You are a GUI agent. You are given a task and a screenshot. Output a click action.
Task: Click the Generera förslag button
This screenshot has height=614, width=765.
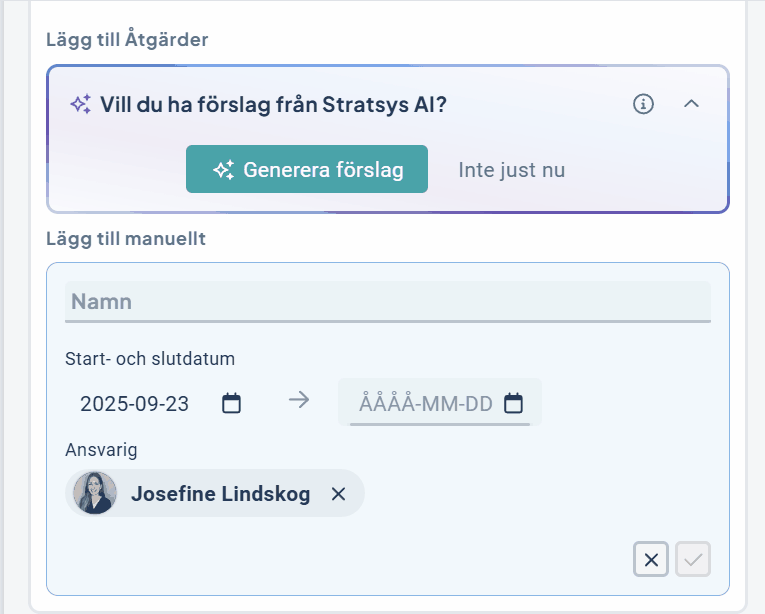307,169
